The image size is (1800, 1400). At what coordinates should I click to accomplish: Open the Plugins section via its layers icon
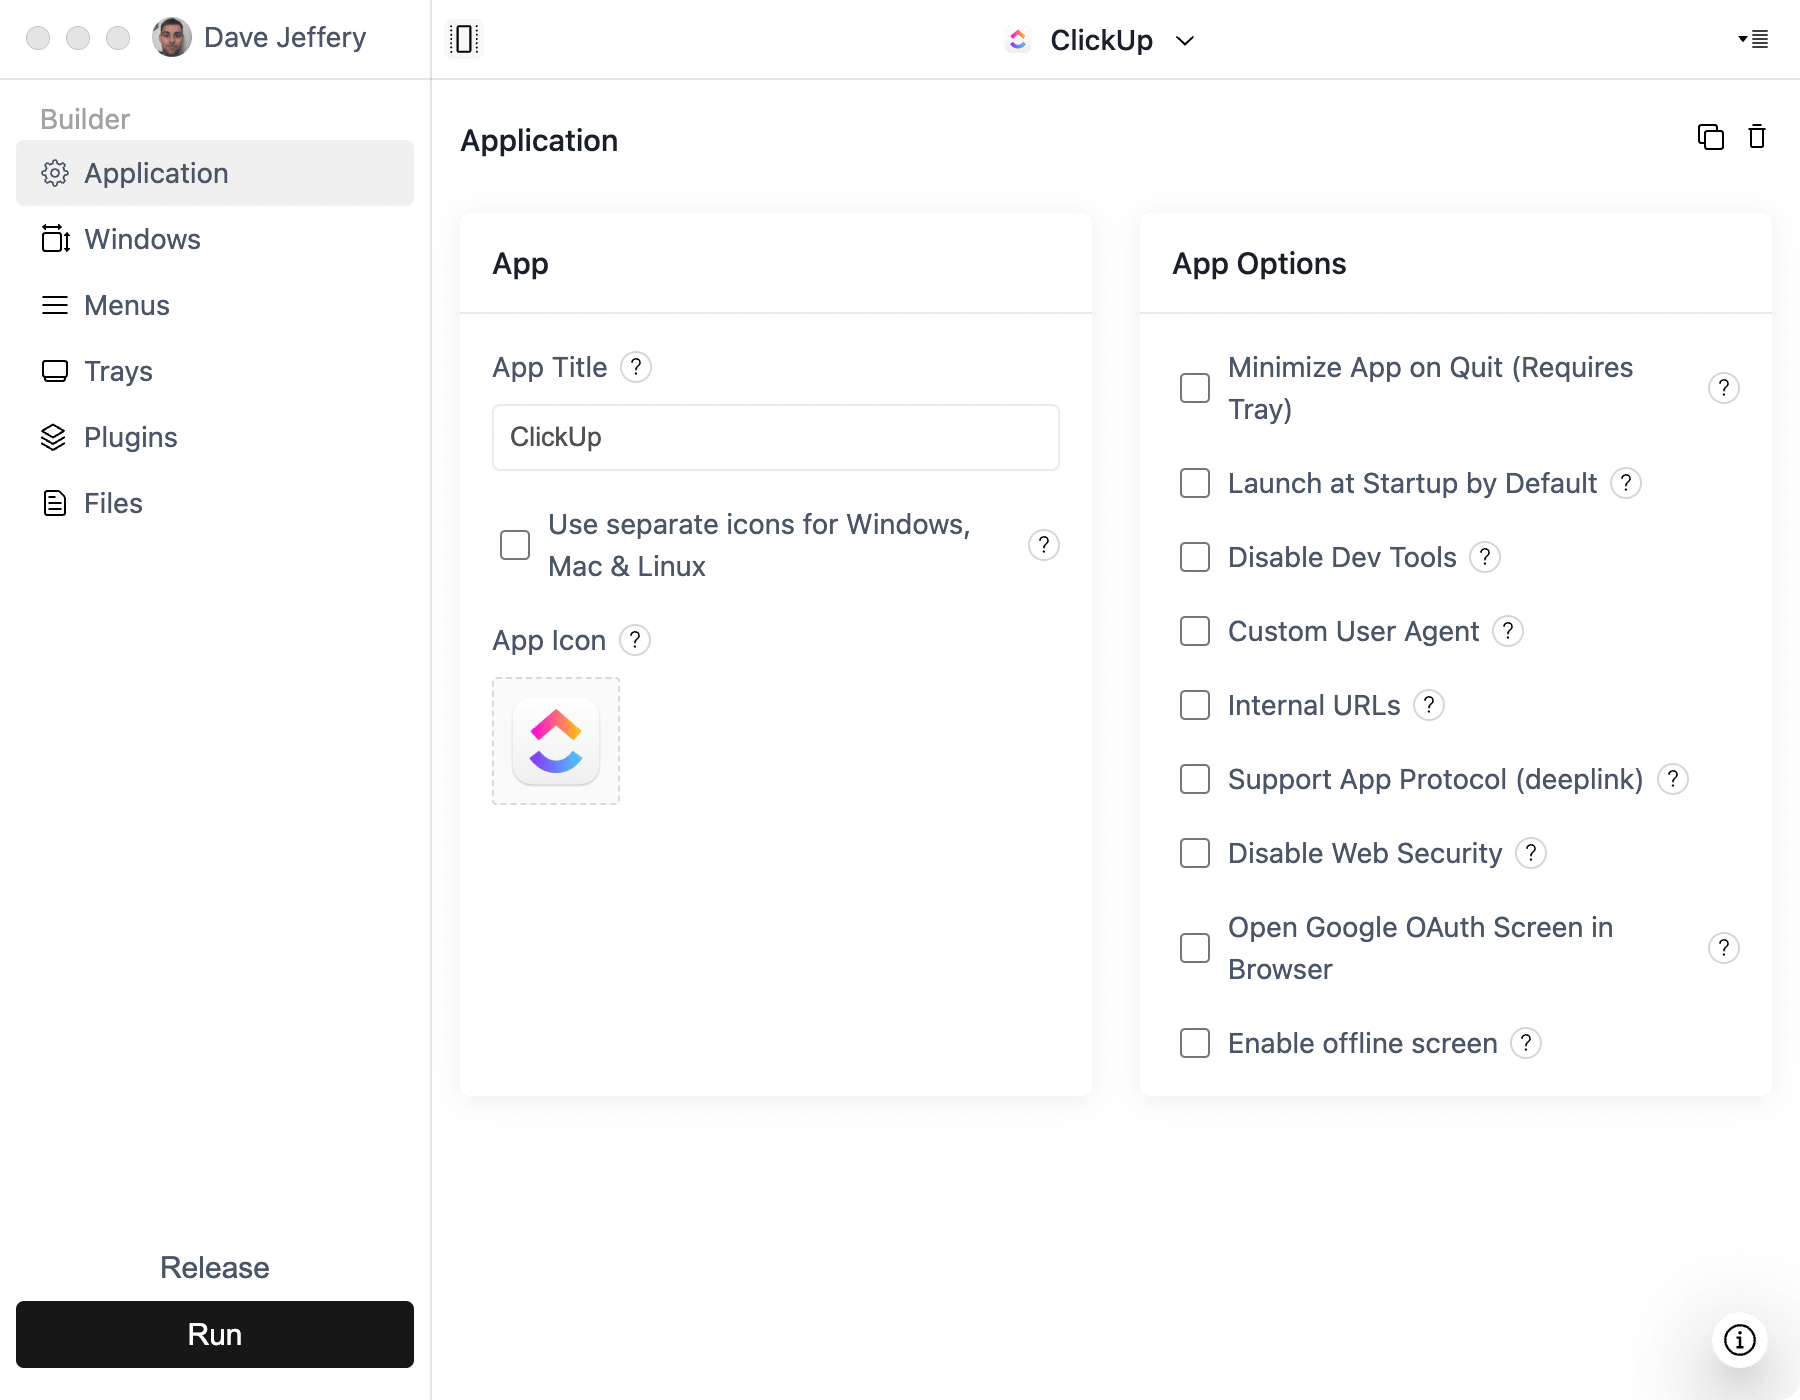coord(55,437)
